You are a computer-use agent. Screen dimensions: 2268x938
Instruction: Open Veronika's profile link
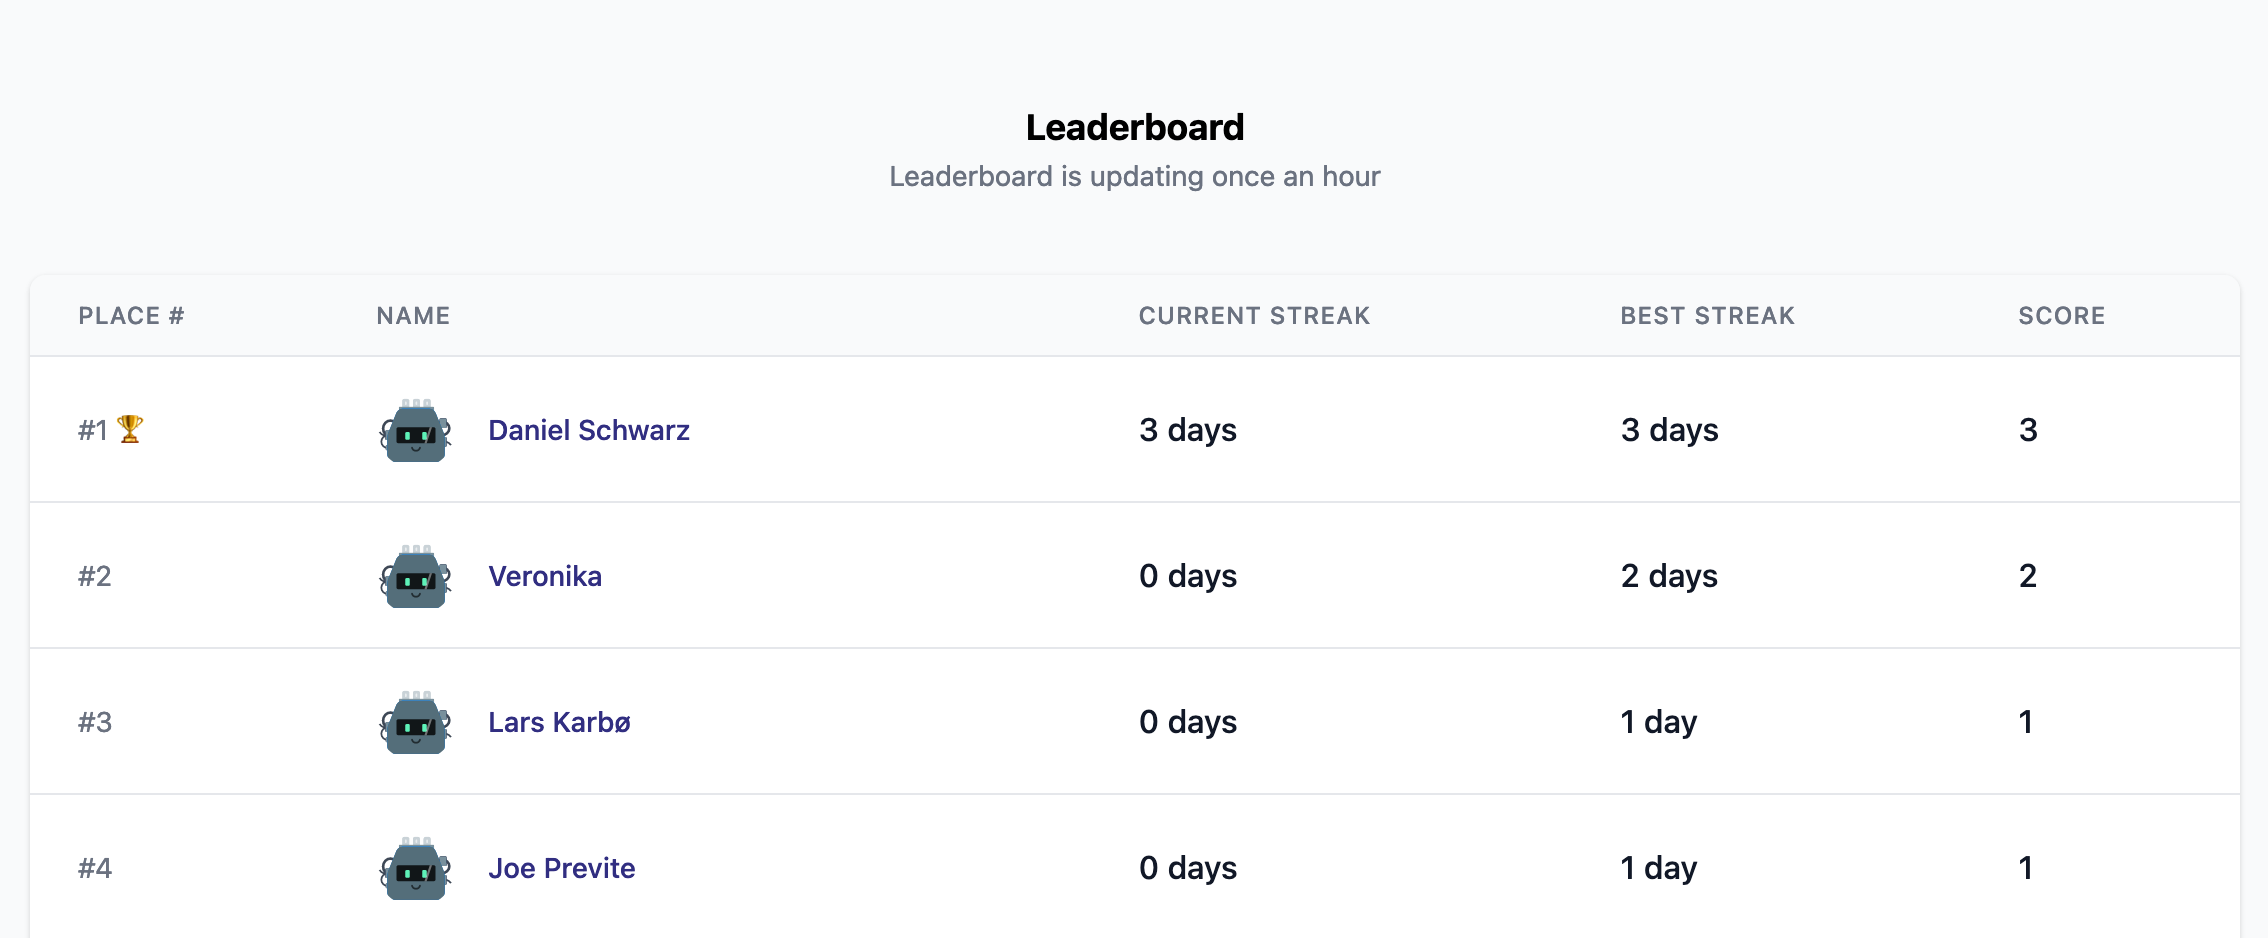[x=544, y=576]
